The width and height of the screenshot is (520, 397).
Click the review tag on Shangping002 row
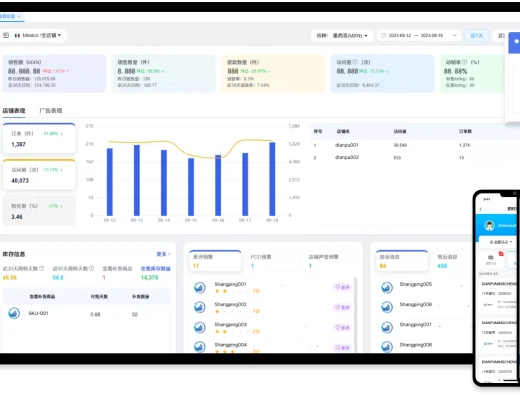point(342,307)
